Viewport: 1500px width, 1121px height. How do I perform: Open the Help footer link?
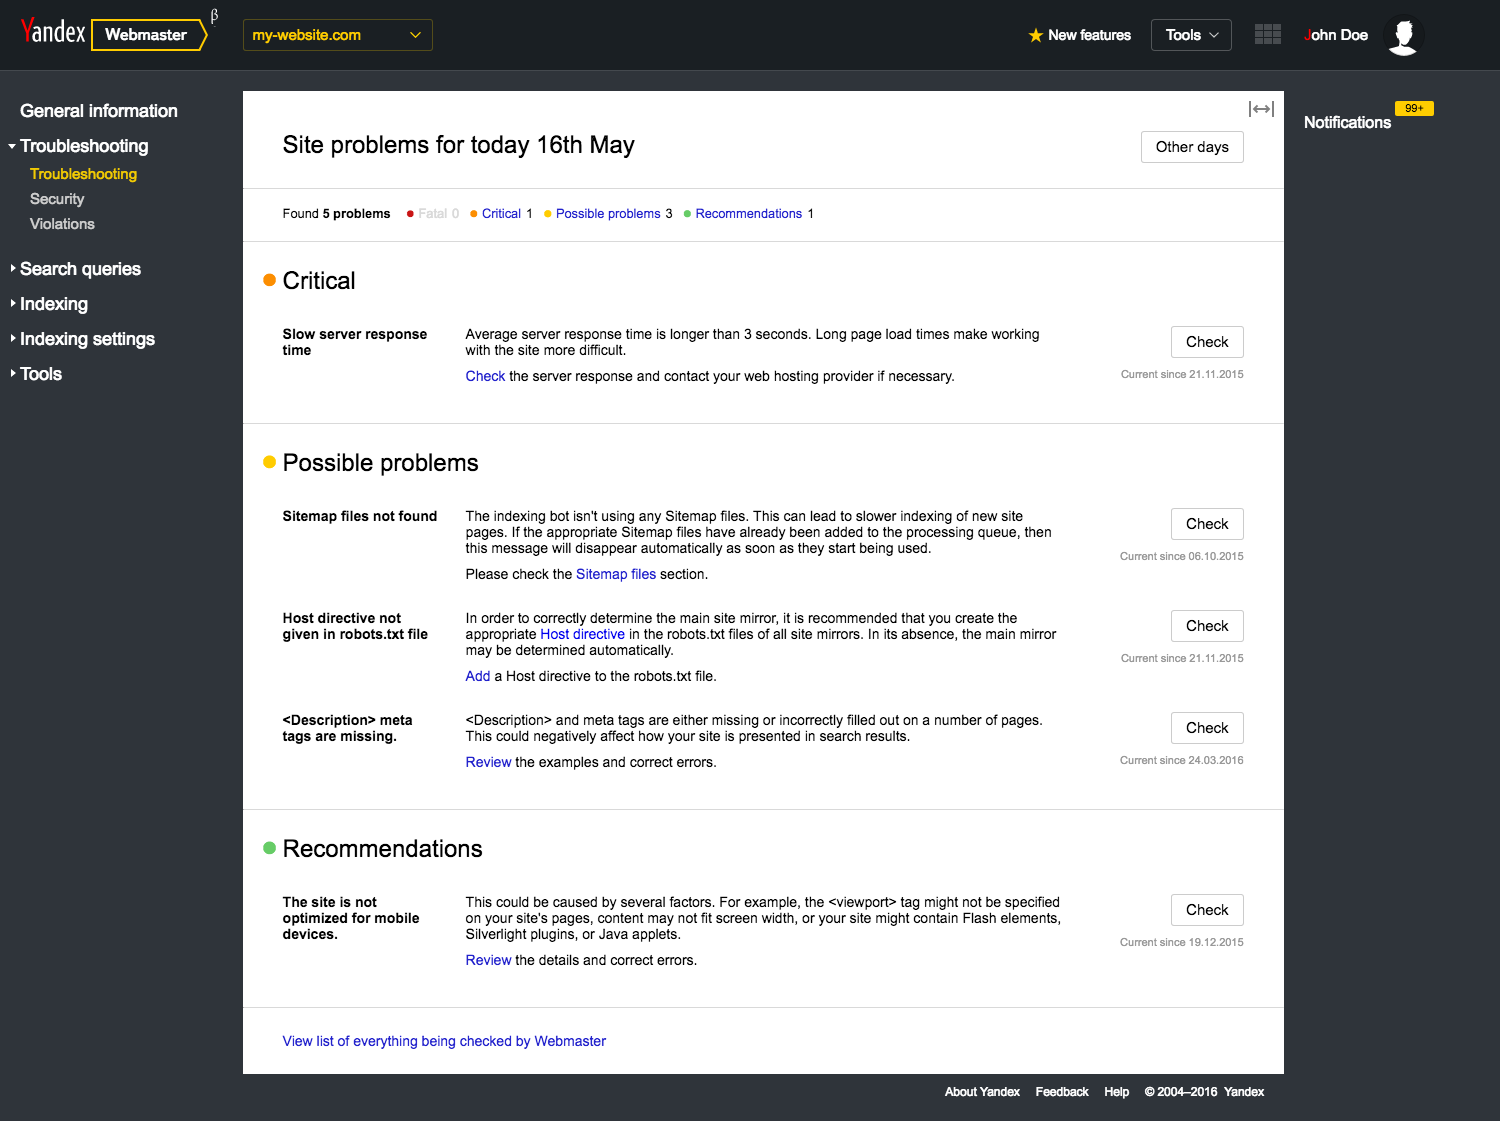[1116, 1092]
